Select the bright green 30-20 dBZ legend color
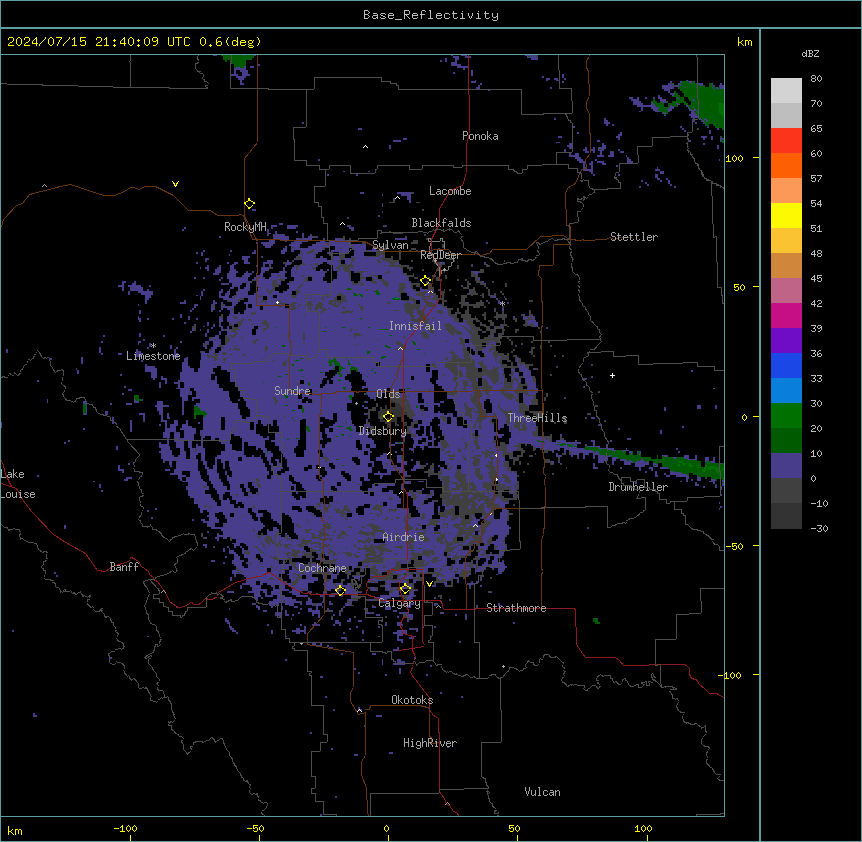 click(x=786, y=416)
